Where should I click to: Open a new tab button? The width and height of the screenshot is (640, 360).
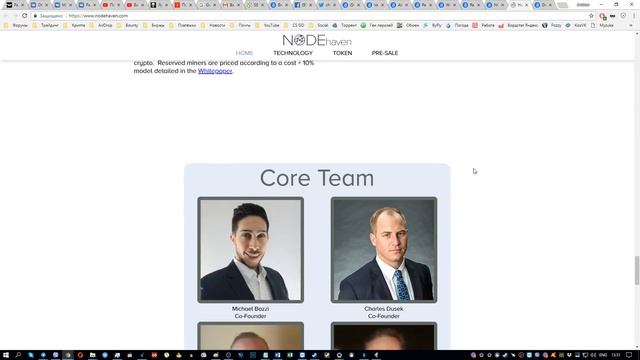pyautogui.click(x=562, y=5)
